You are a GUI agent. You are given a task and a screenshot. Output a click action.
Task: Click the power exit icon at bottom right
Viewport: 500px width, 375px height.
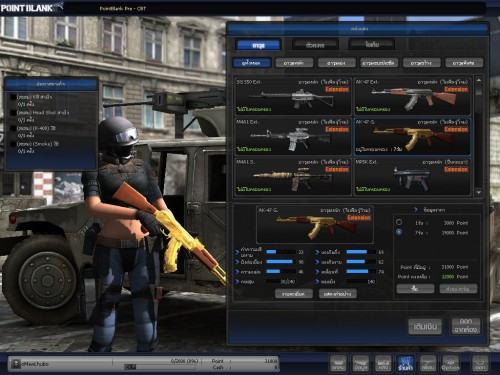pyautogui.click(x=480, y=363)
